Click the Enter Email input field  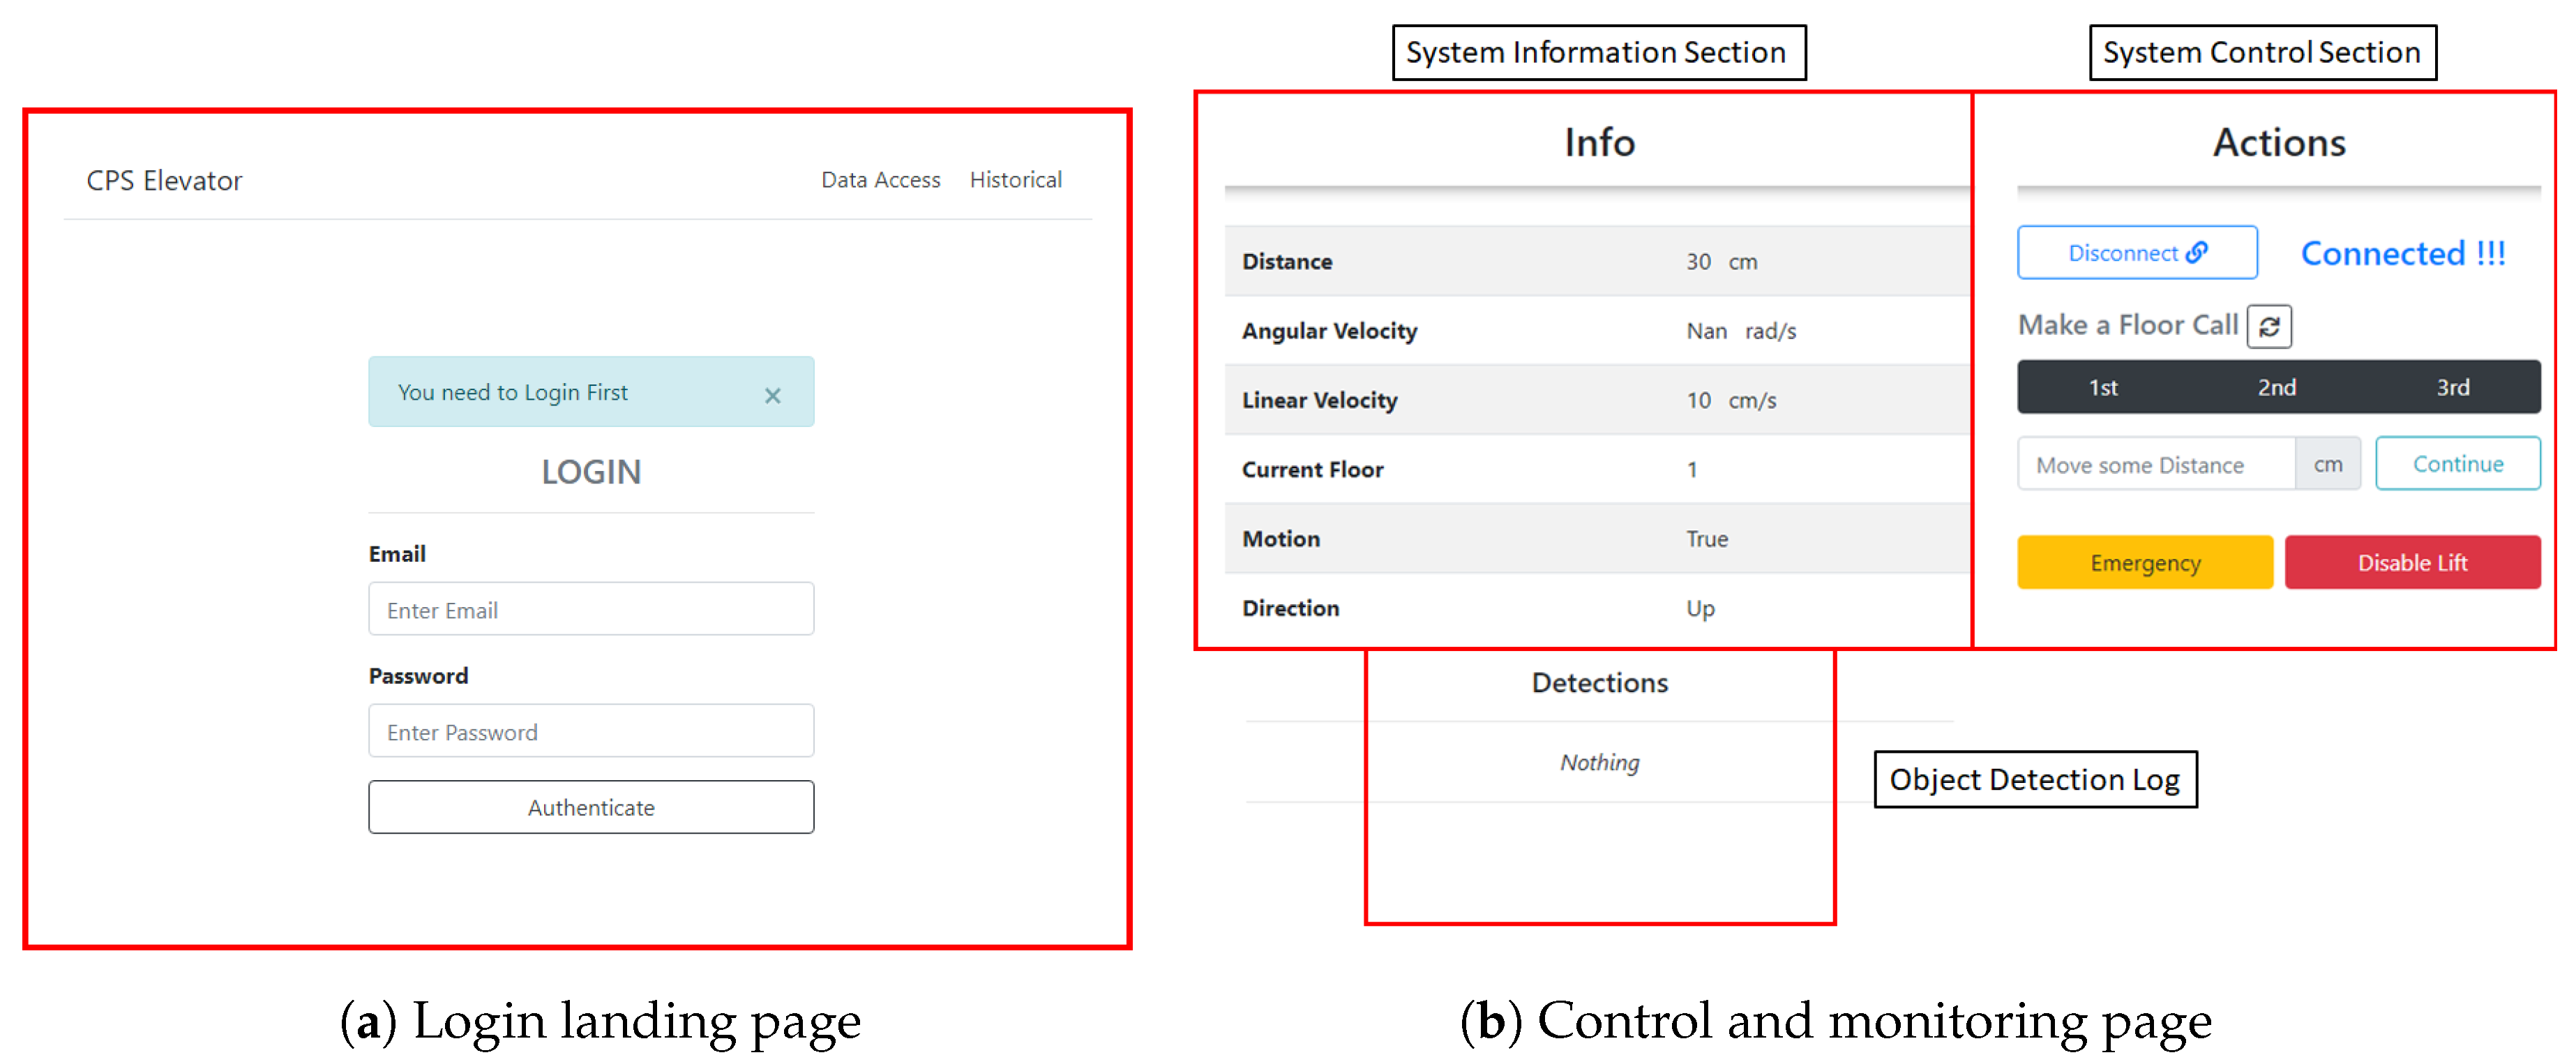590,610
